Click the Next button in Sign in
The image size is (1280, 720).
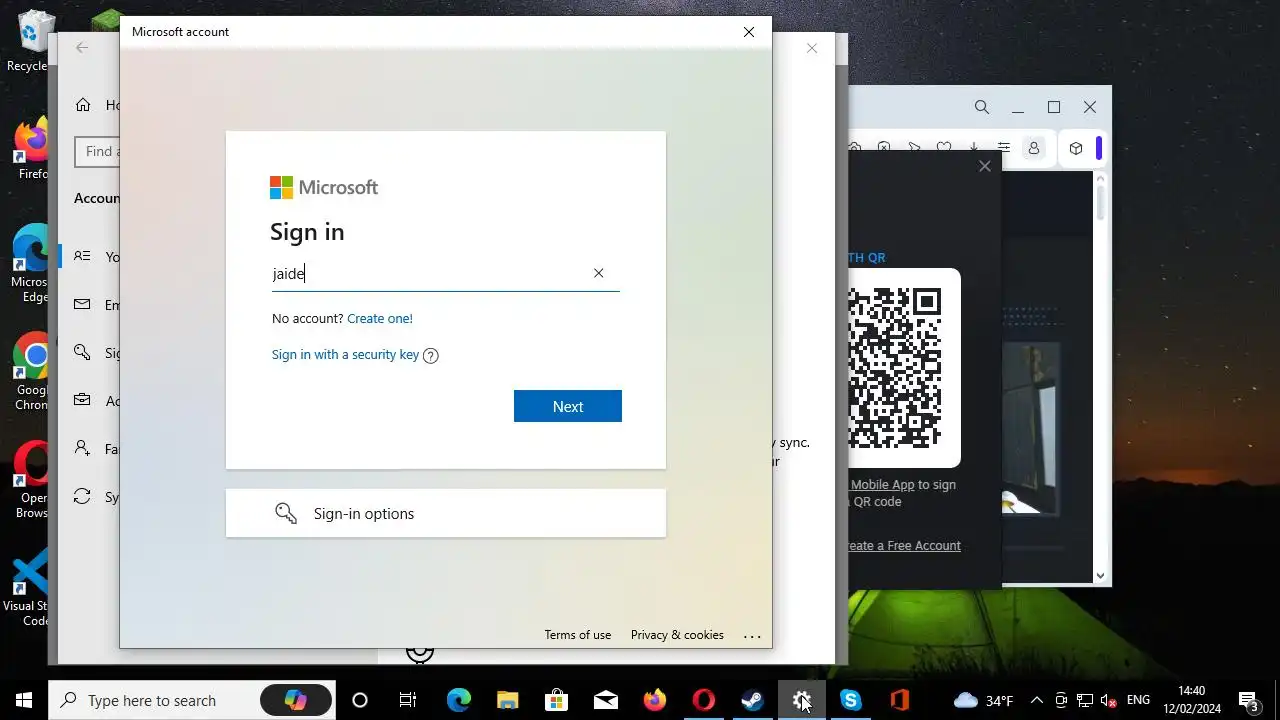click(x=568, y=406)
